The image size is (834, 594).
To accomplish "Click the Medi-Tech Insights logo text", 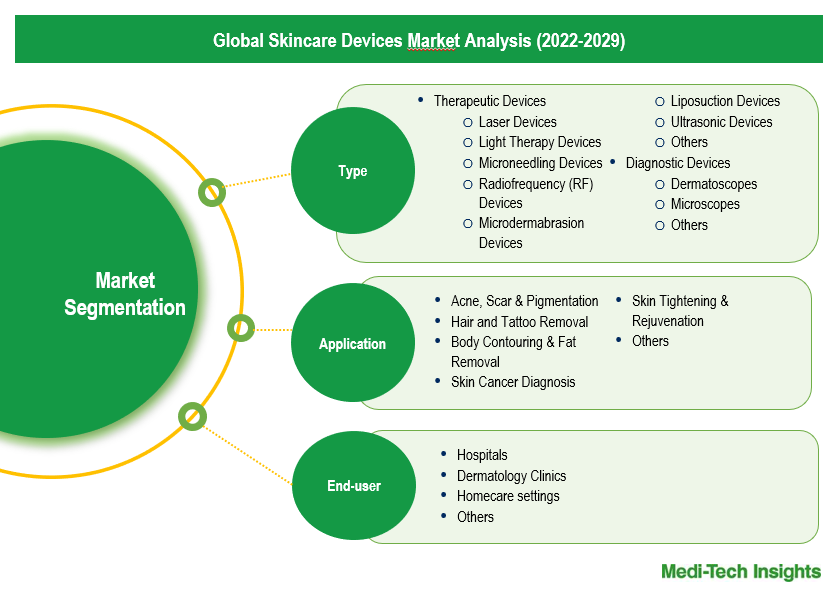I will [741, 572].
